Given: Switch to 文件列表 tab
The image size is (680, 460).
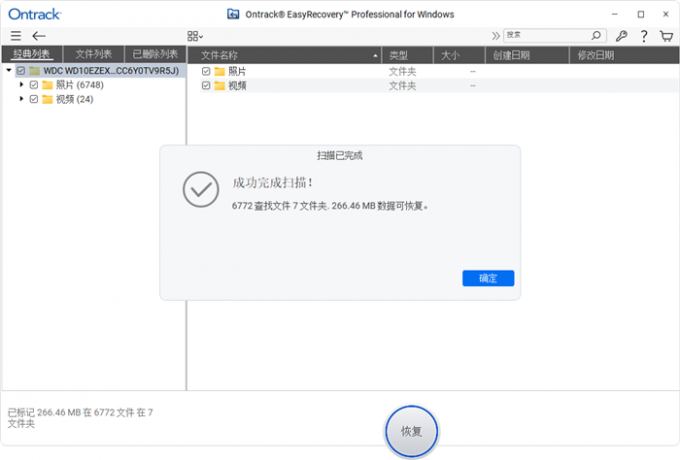Looking at the screenshot, I should 94,55.
